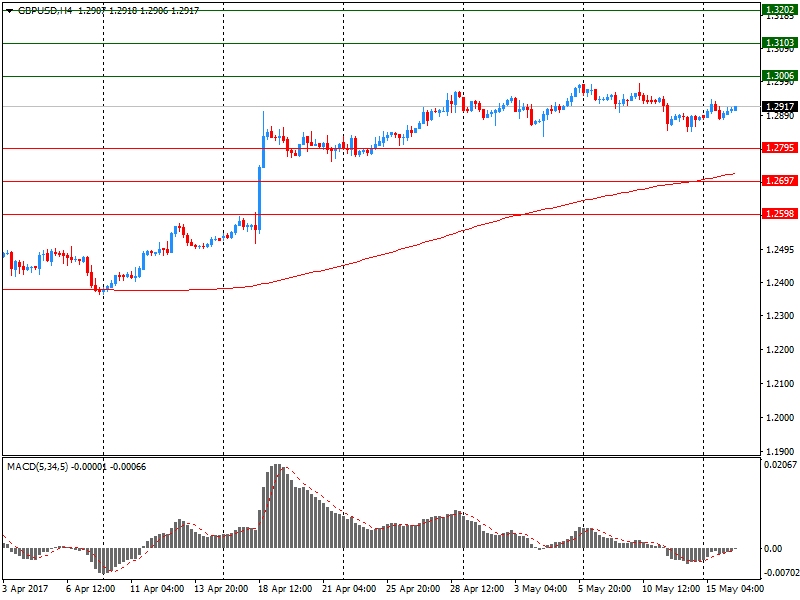
Task: Click the 6 Apr 12:00 time label
Action: tap(90, 589)
